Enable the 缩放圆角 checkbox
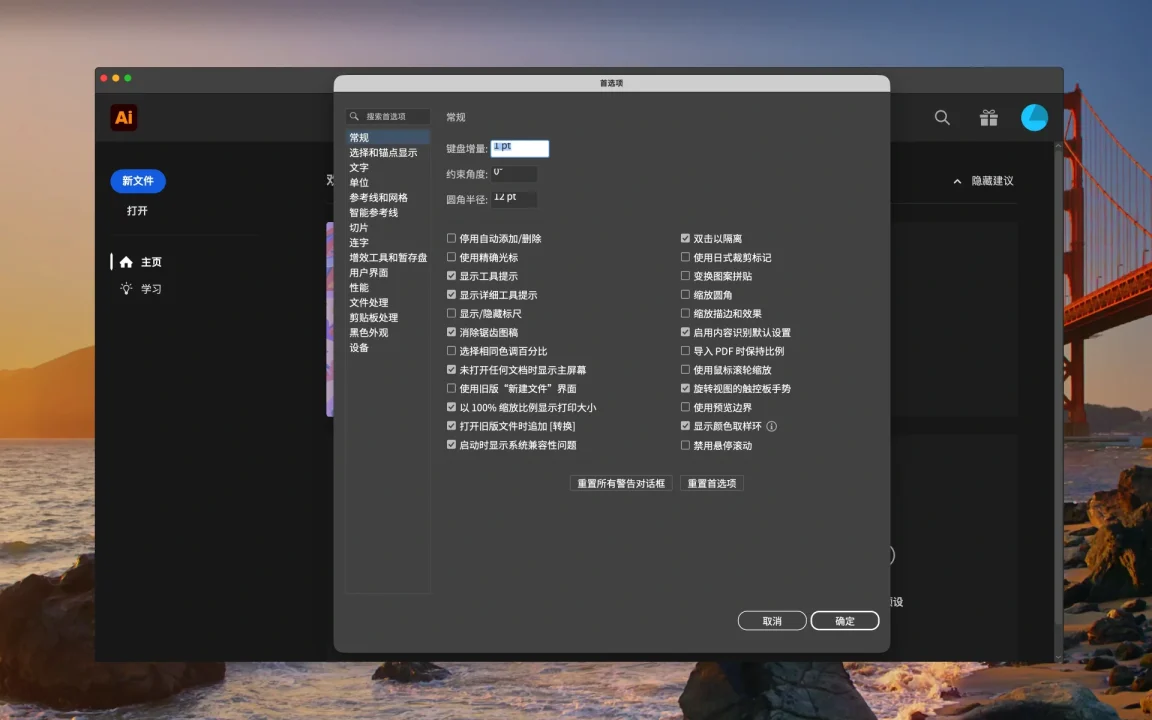The width and height of the screenshot is (1152, 720). coord(685,295)
